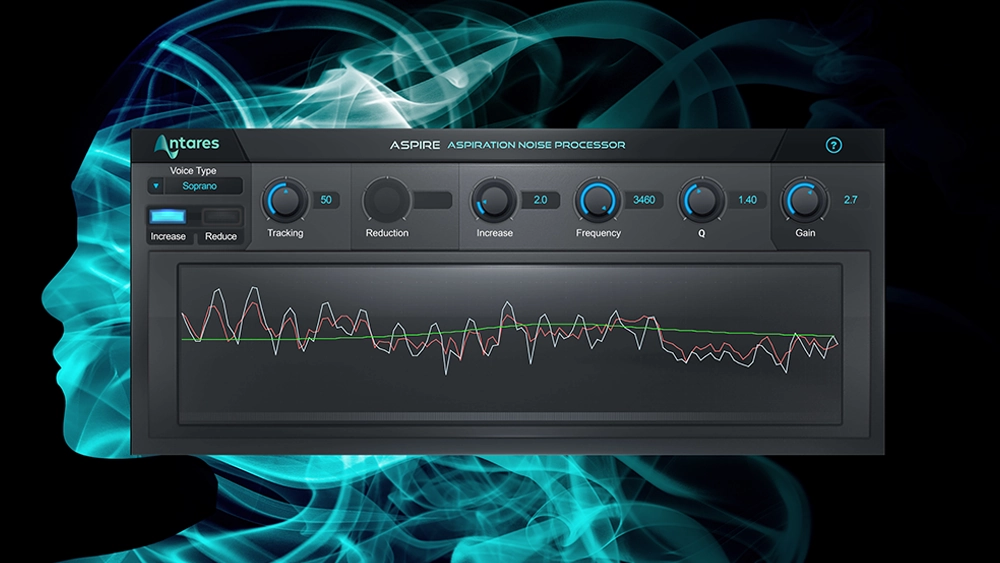Viewport: 1000px width, 563px height.
Task: Click the Q knob
Action: pyautogui.click(x=701, y=200)
